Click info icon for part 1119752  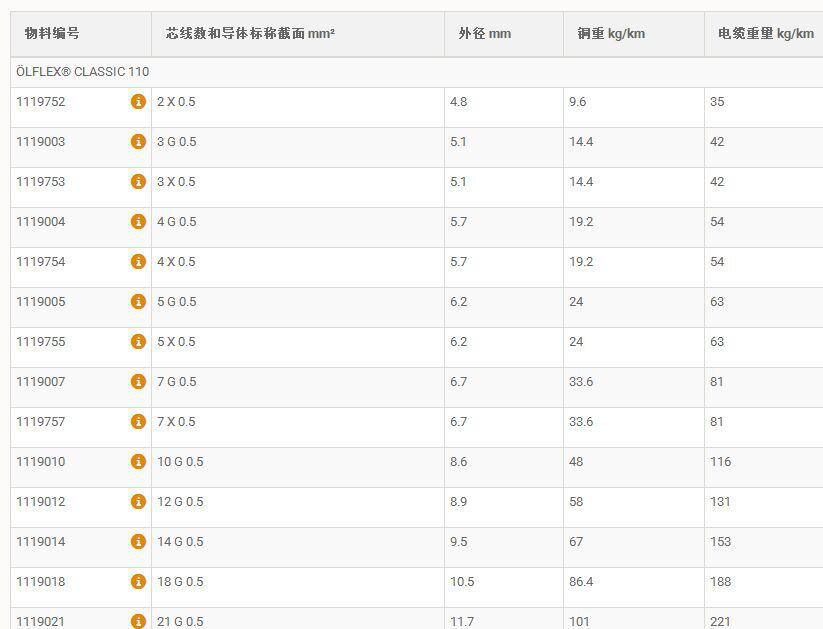point(138,102)
